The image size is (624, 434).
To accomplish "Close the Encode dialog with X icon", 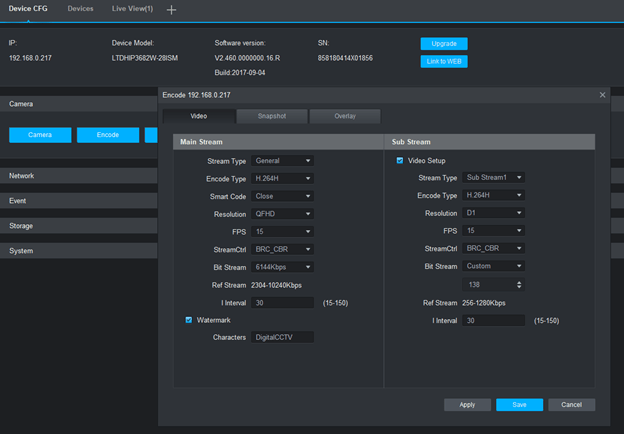I will (x=602, y=95).
